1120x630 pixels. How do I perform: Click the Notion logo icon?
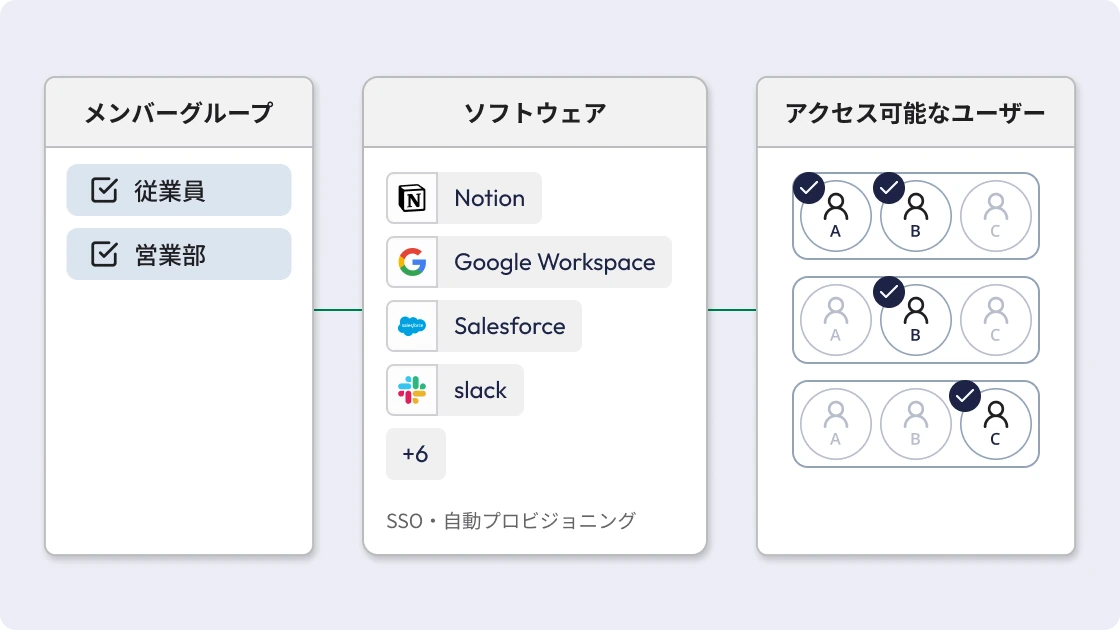(x=412, y=198)
